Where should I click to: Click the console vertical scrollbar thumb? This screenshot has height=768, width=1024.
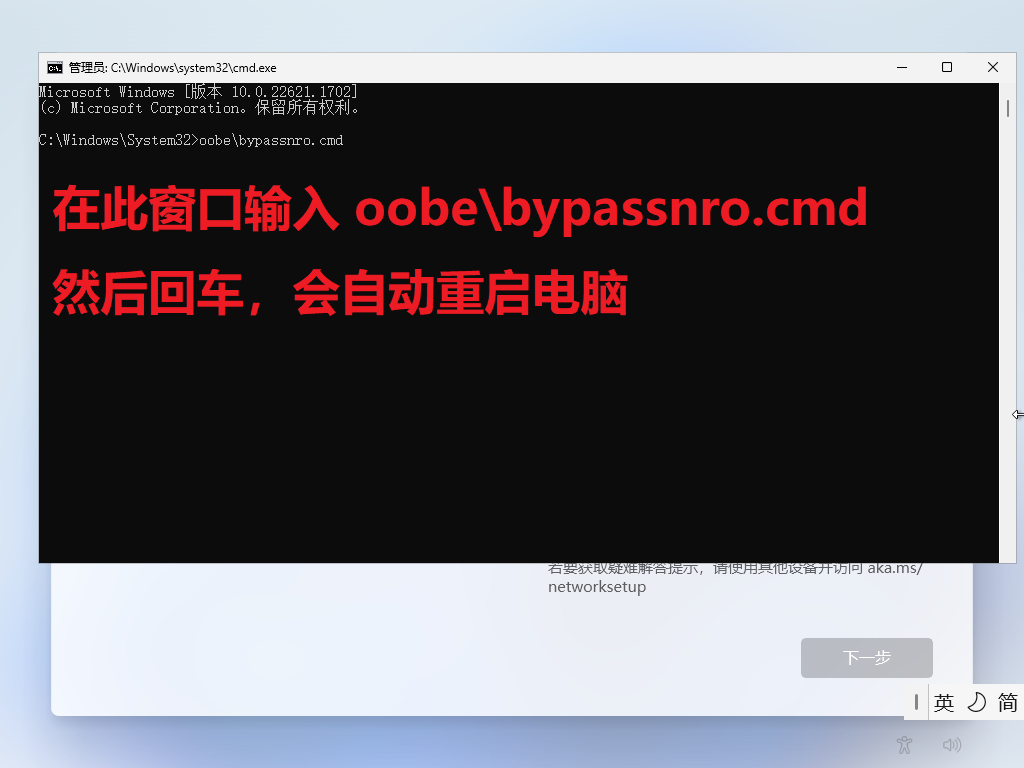click(x=1008, y=108)
